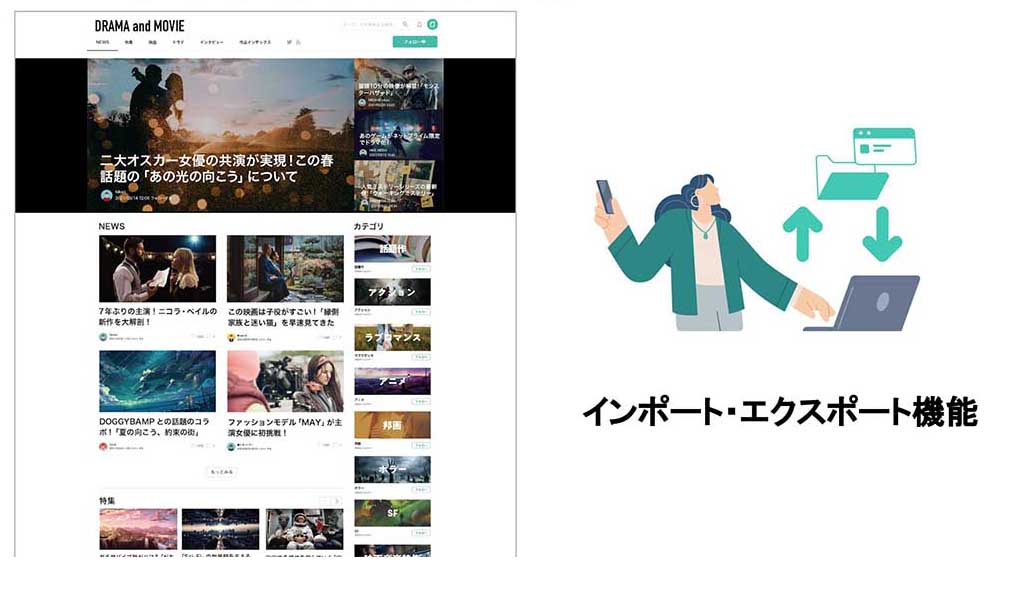Click next arrow in the 特集 carousel
This screenshot has height=605, width=1023.
[337, 500]
